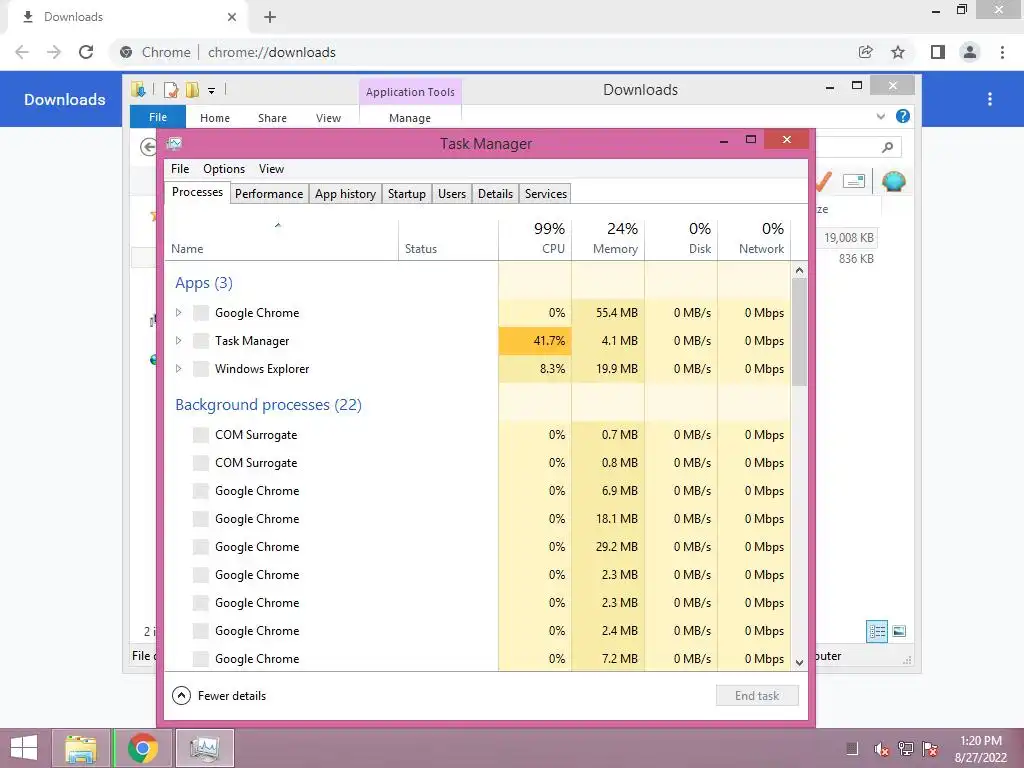
Task: Click the network tray icon
Action: [x=906, y=748]
